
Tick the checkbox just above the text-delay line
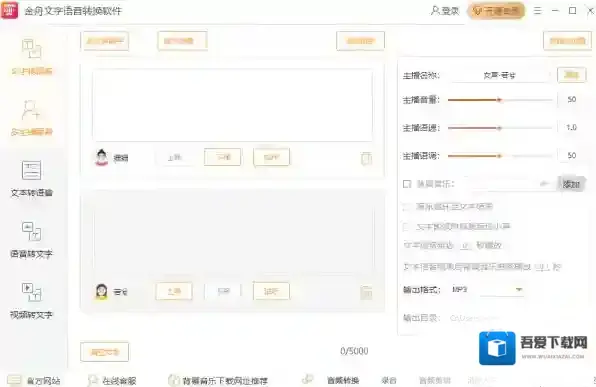407,227
